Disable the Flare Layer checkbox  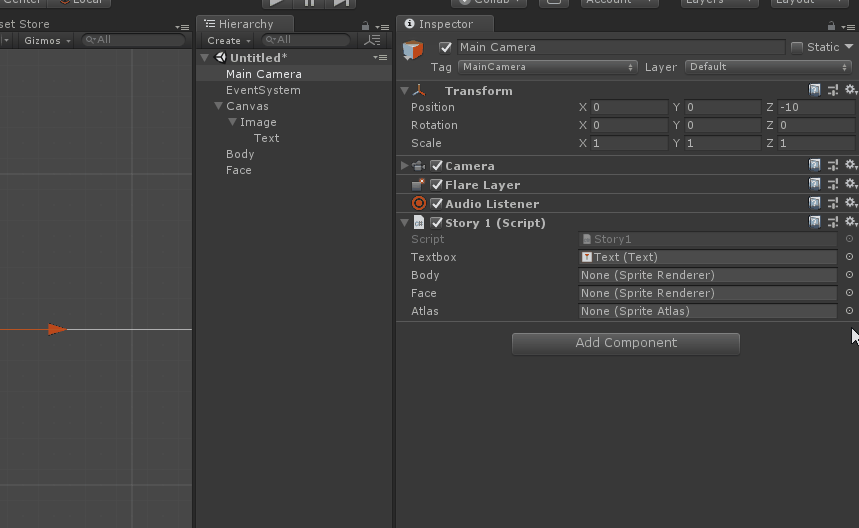437,185
